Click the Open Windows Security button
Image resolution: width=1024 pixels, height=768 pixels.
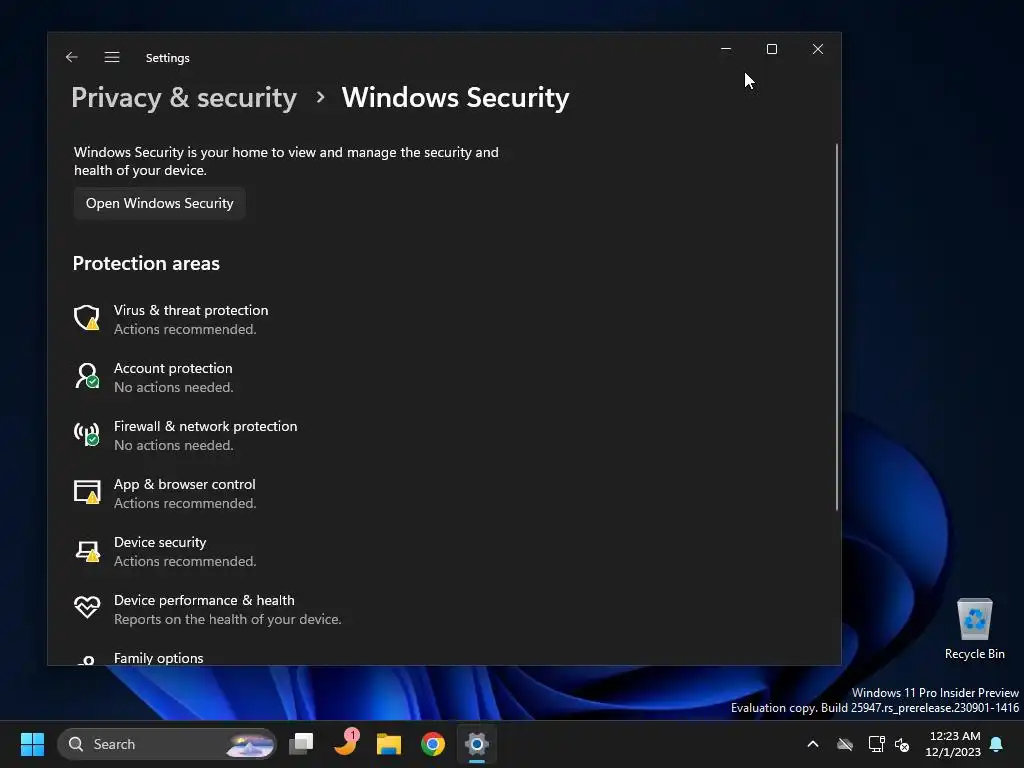(x=159, y=203)
